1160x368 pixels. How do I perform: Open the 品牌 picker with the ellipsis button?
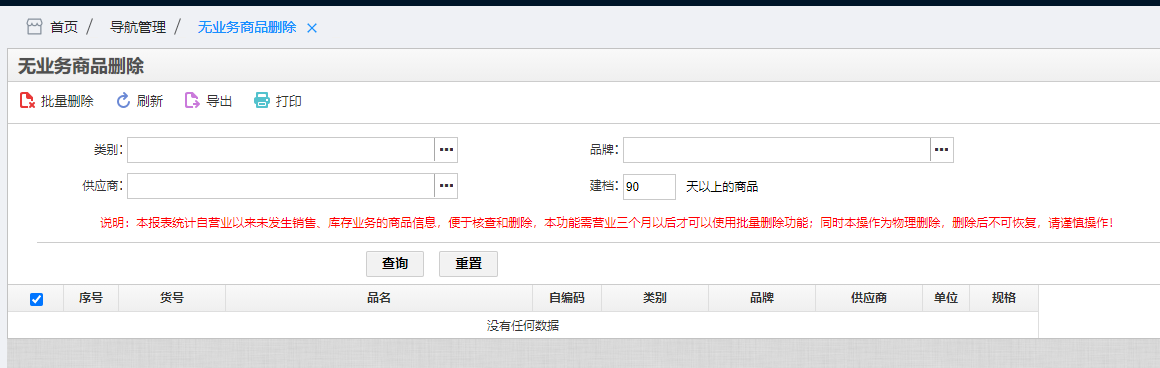tap(942, 150)
